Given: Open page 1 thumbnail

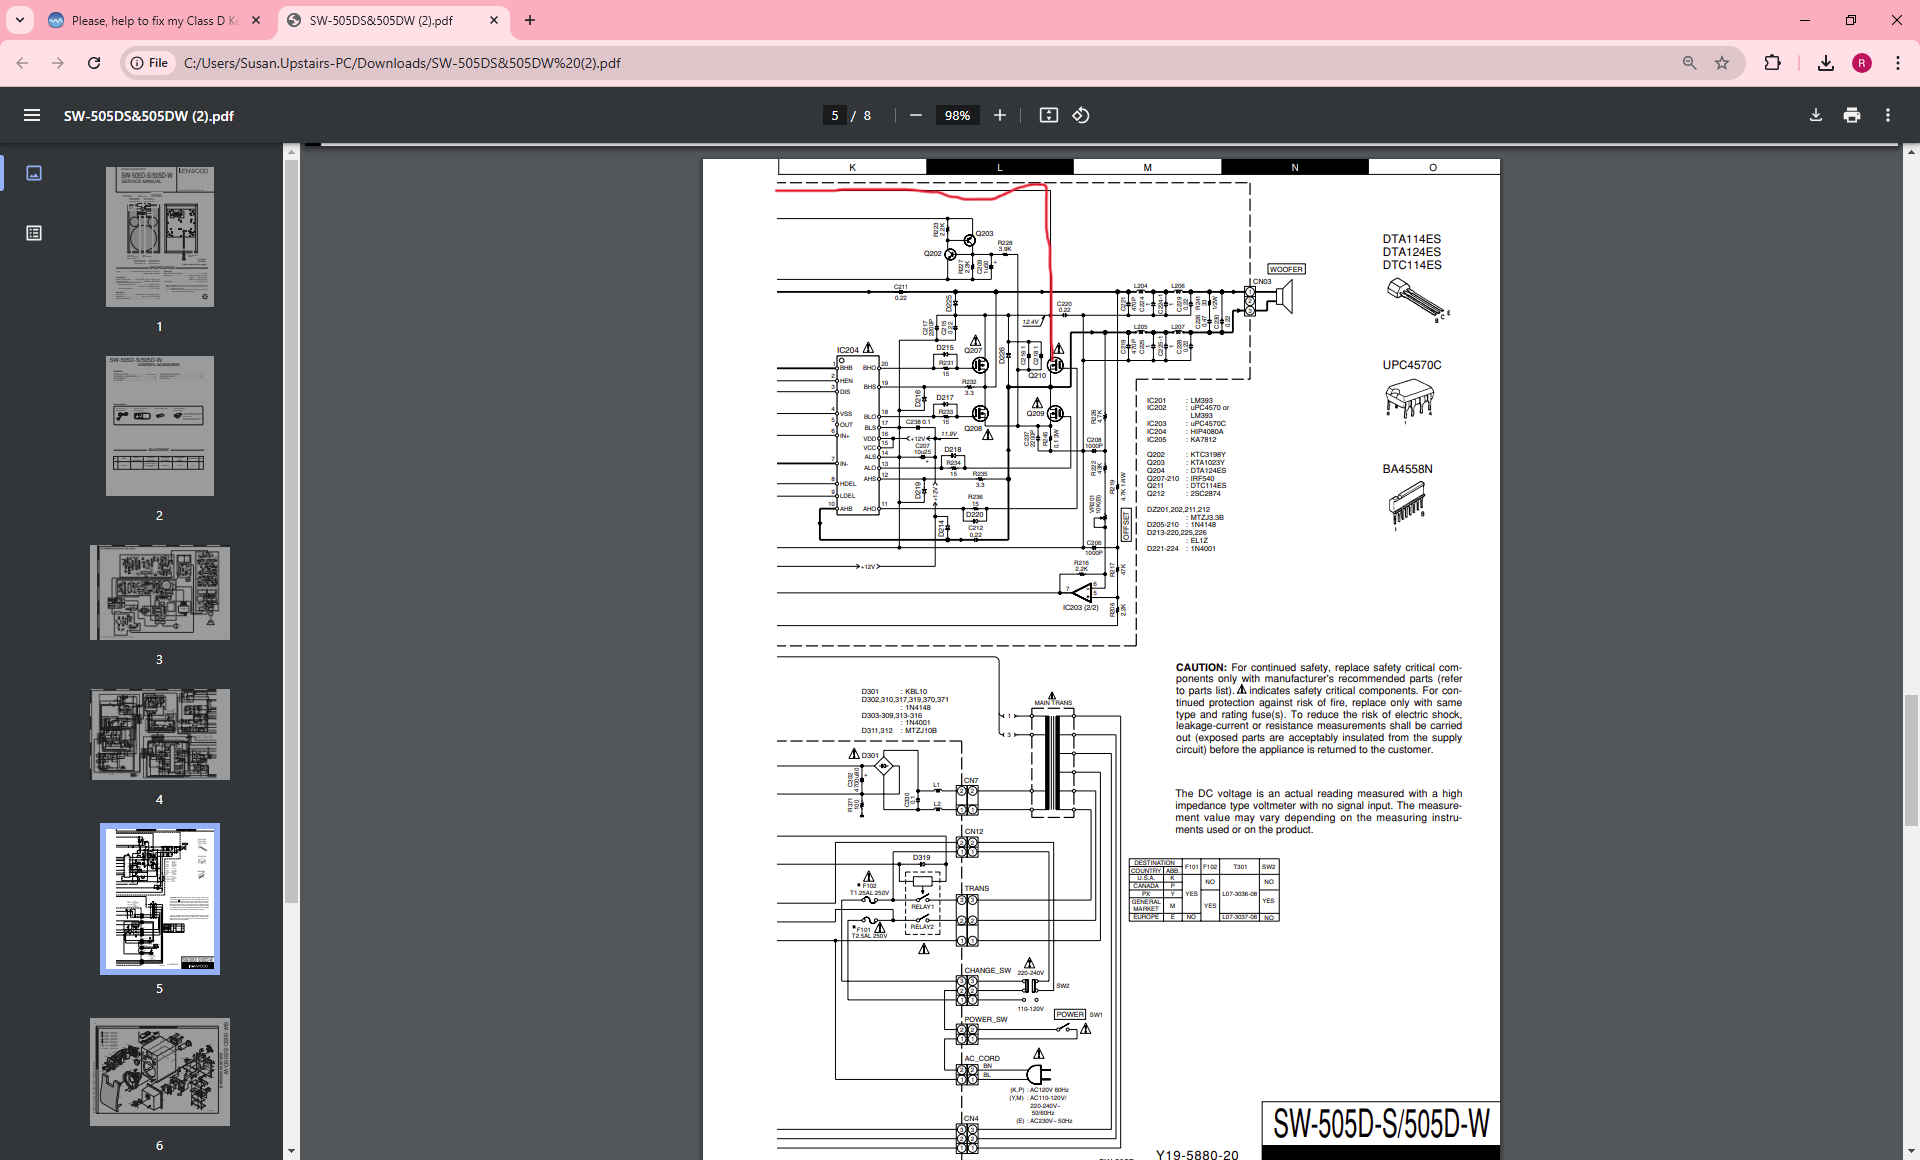Looking at the screenshot, I should (x=160, y=237).
